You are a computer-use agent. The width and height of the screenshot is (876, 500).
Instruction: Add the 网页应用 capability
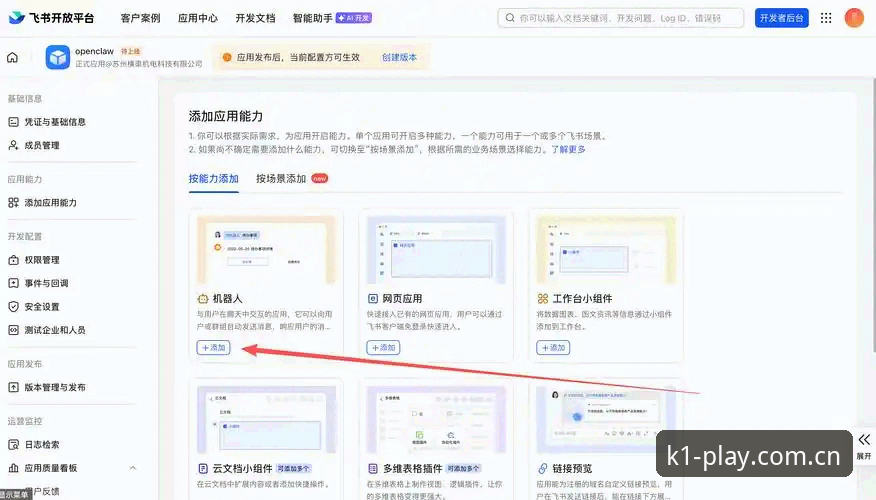click(x=383, y=347)
